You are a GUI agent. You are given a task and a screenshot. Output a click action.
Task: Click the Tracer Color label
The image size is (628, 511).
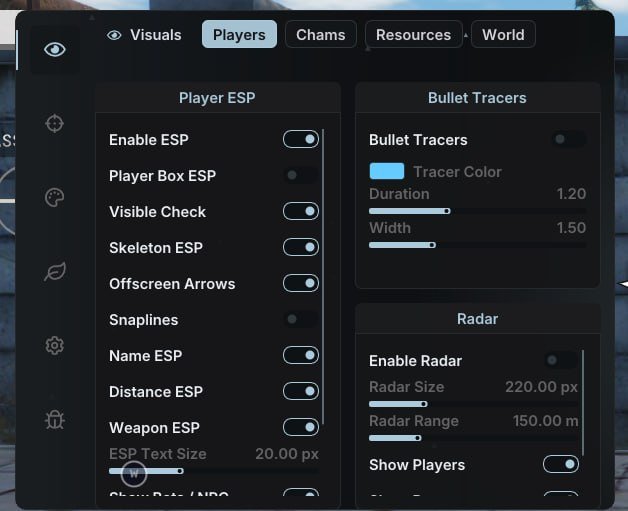pos(457,172)
